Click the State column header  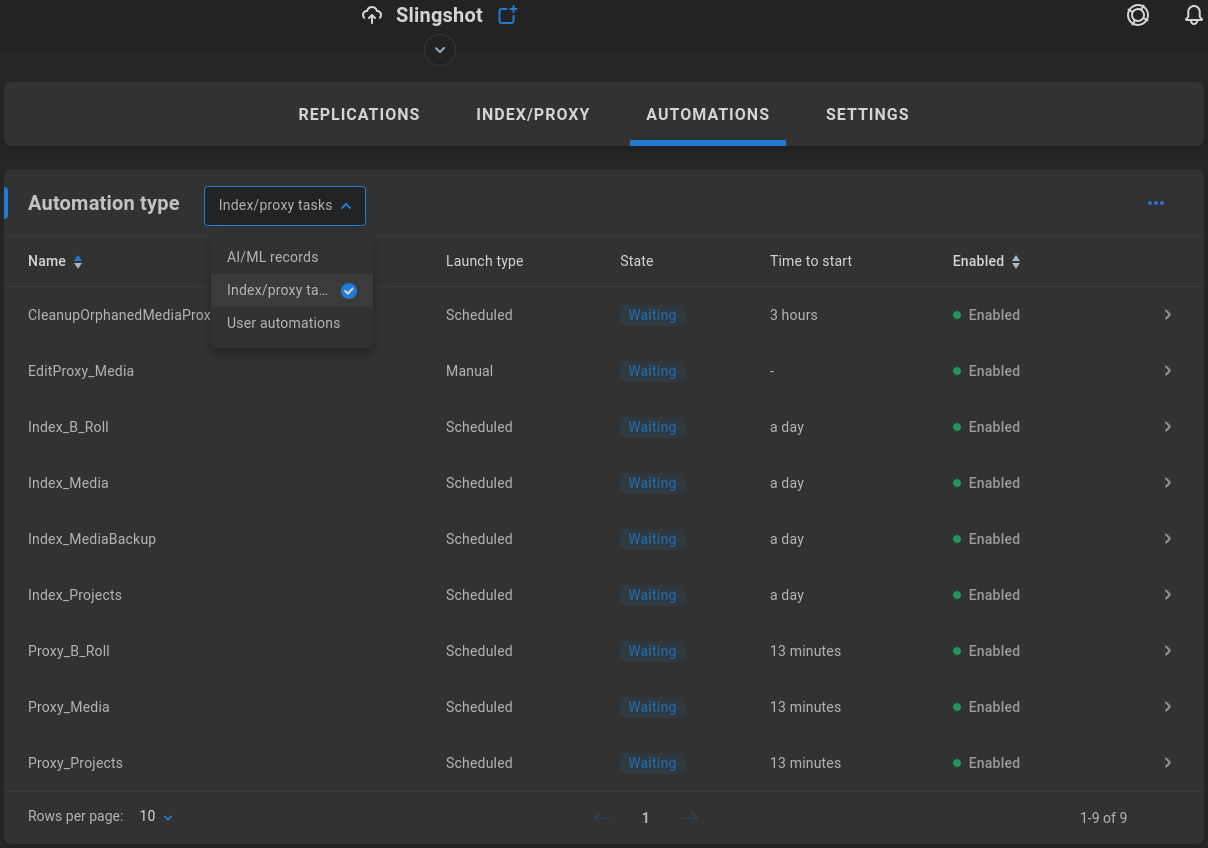636,261
